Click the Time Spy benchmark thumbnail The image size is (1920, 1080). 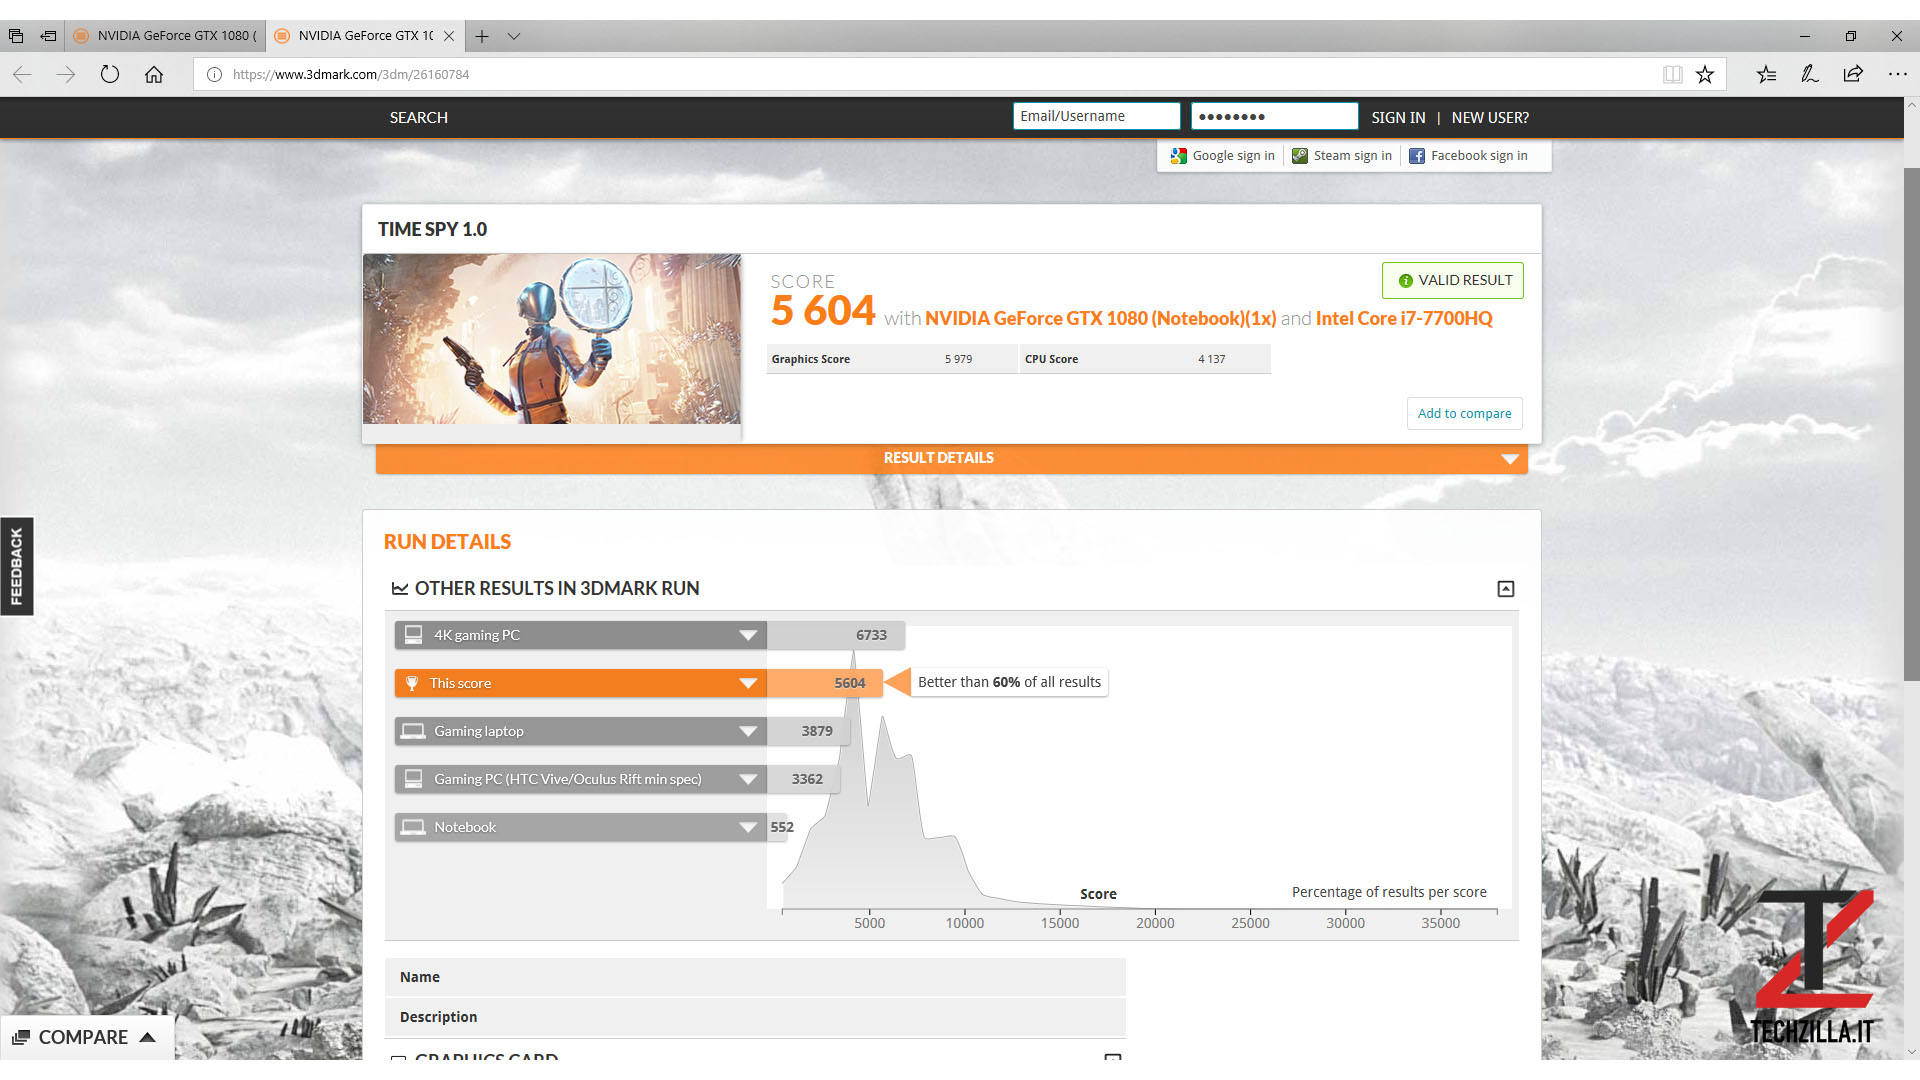(x=552, y=339)
